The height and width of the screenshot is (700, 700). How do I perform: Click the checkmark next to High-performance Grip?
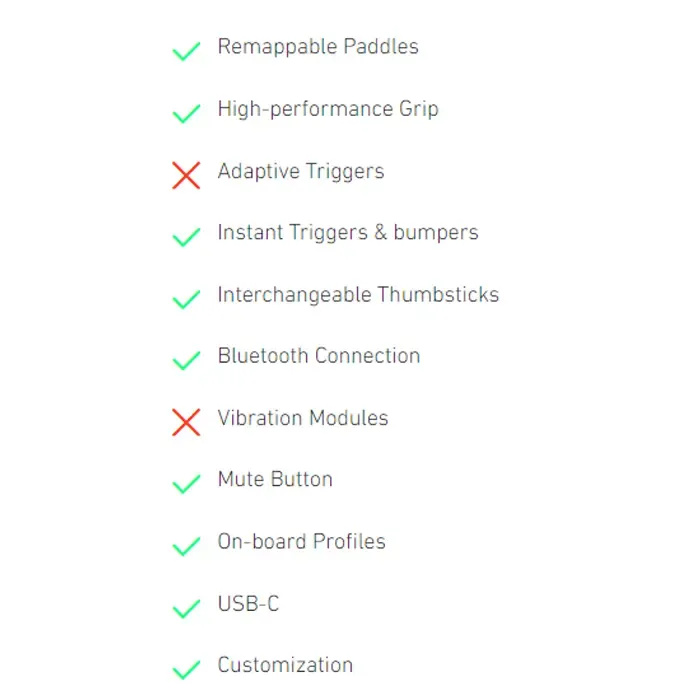coord(186,113)
